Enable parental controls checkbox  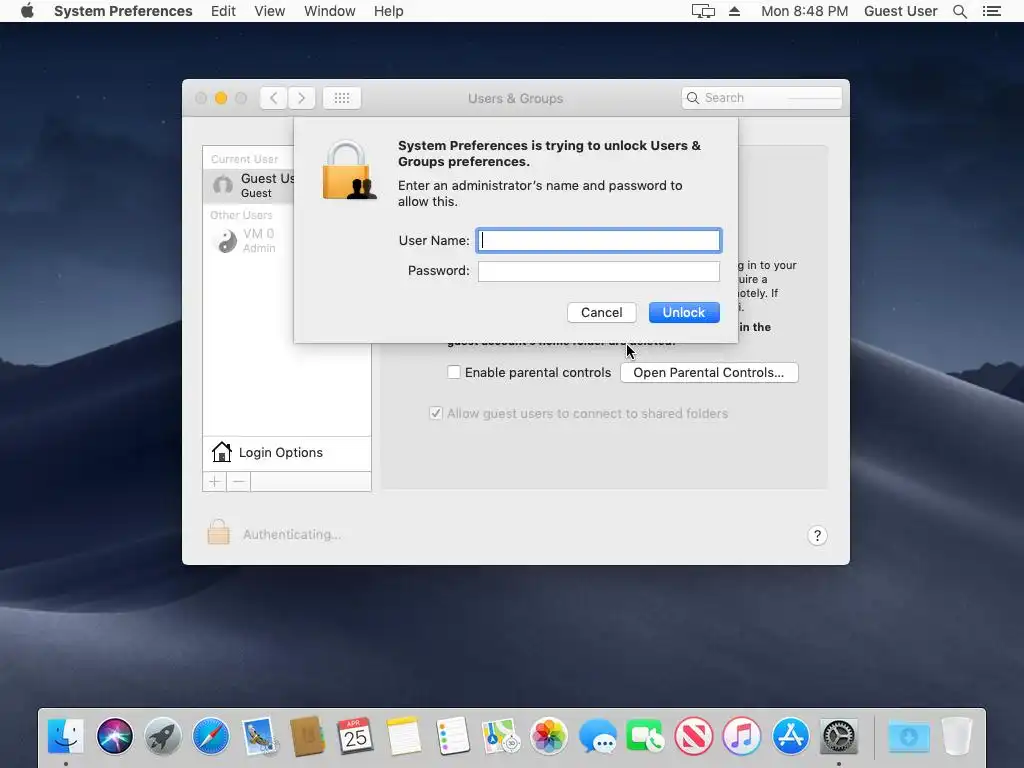(454, 372)
